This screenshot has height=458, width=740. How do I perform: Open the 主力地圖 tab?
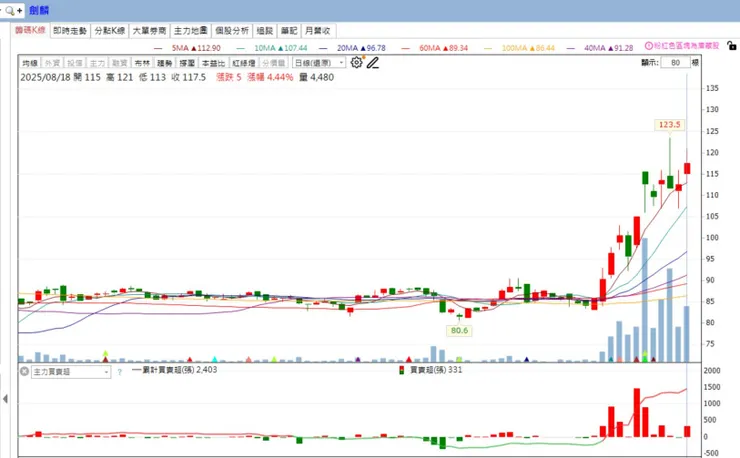pos(191,31)
